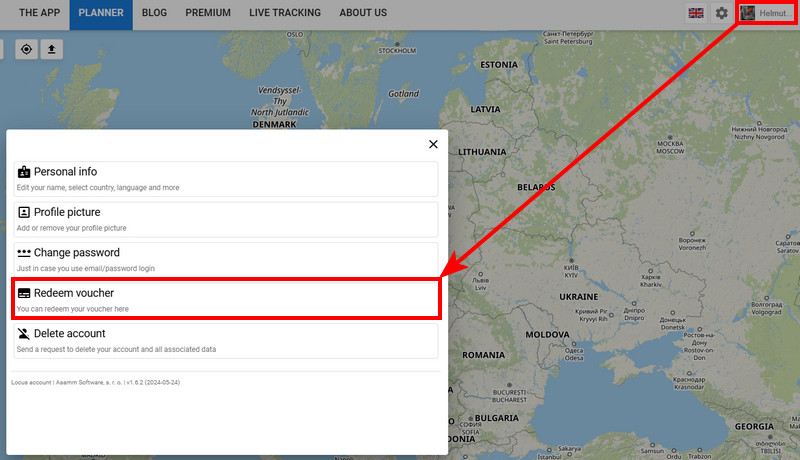Click the map near Belarus label
Screen dimensions: 800x460
(536, 201)
